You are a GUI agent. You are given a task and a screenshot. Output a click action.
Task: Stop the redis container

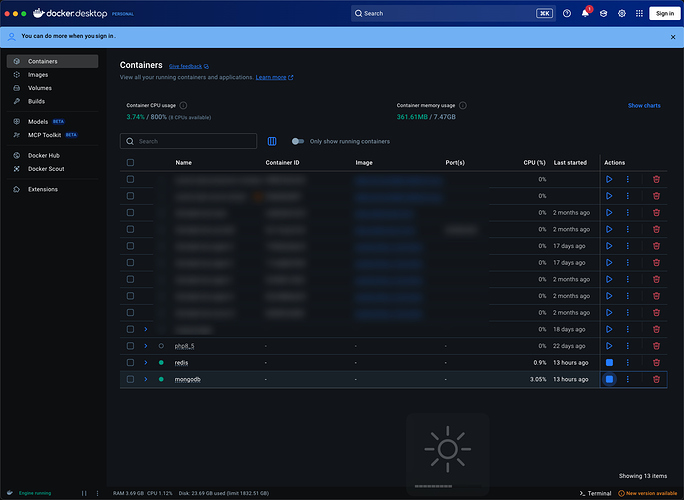pyautogui.click(x=609, y=363)
